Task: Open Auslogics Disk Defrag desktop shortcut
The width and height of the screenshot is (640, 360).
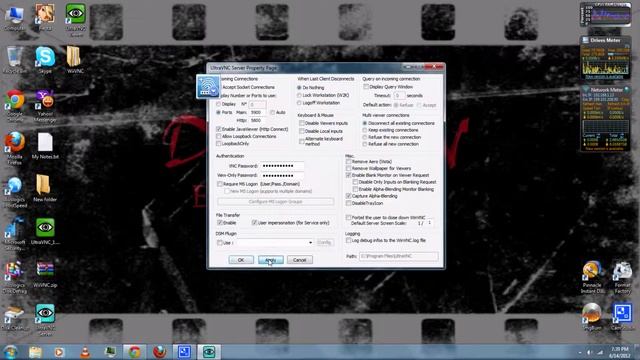Action: [15, 277]
